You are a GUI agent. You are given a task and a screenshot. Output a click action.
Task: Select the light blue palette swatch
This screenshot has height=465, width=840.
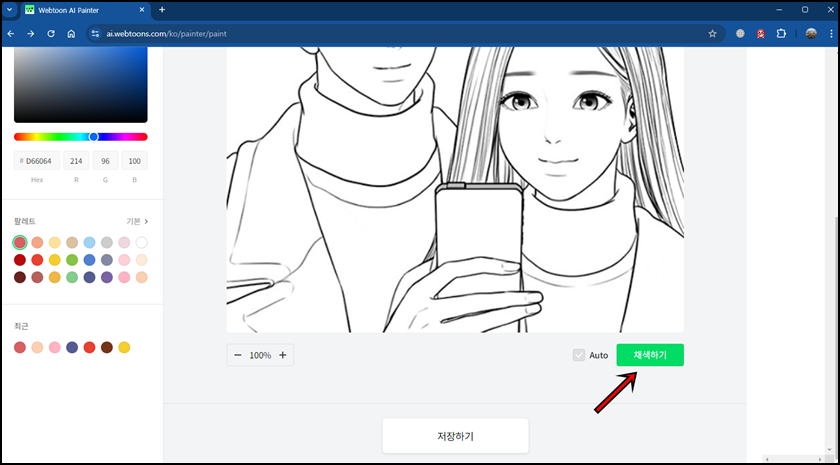89,243
